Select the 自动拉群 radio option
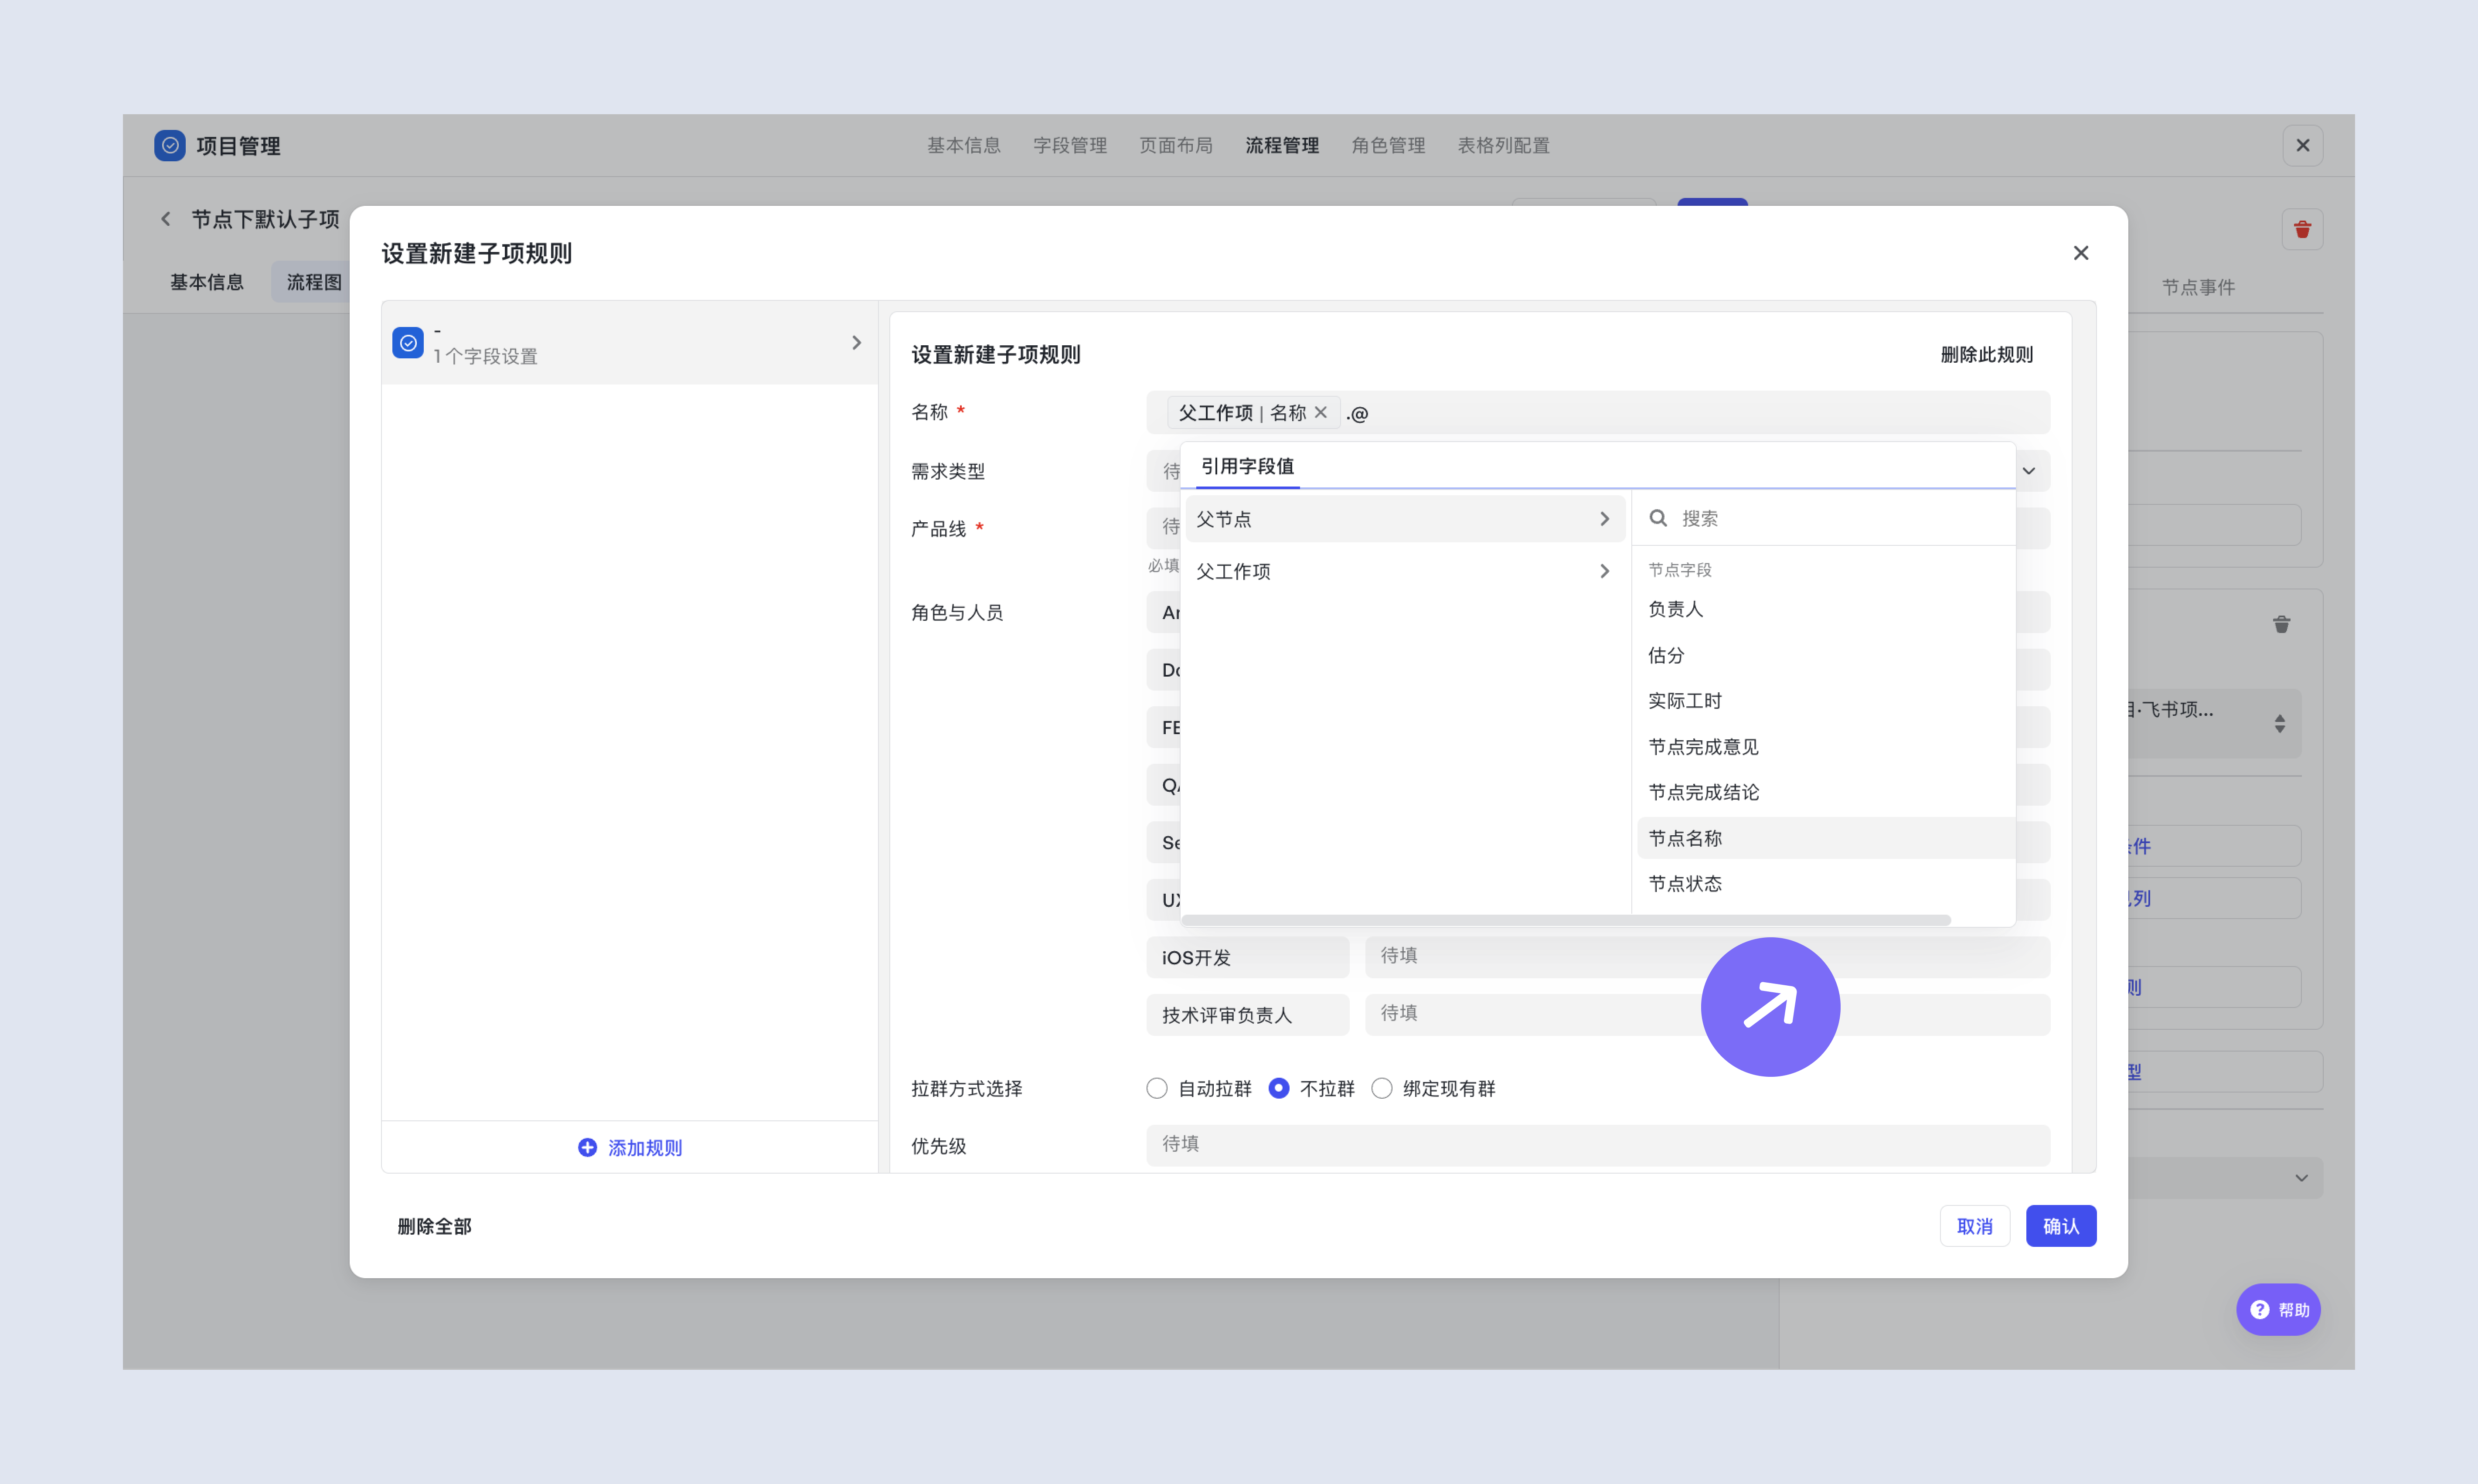2478x1484 pixels. pos(1157,1088)
